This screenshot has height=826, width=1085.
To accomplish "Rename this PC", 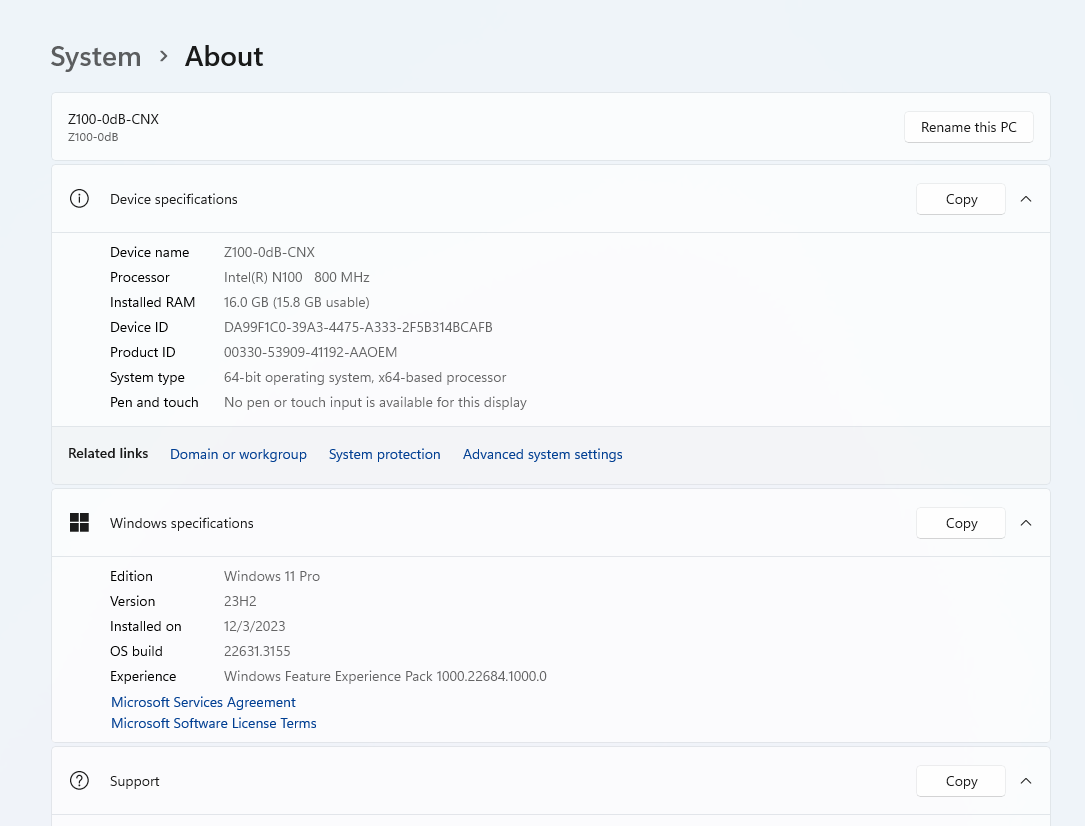I will click(x=969, y=127).
